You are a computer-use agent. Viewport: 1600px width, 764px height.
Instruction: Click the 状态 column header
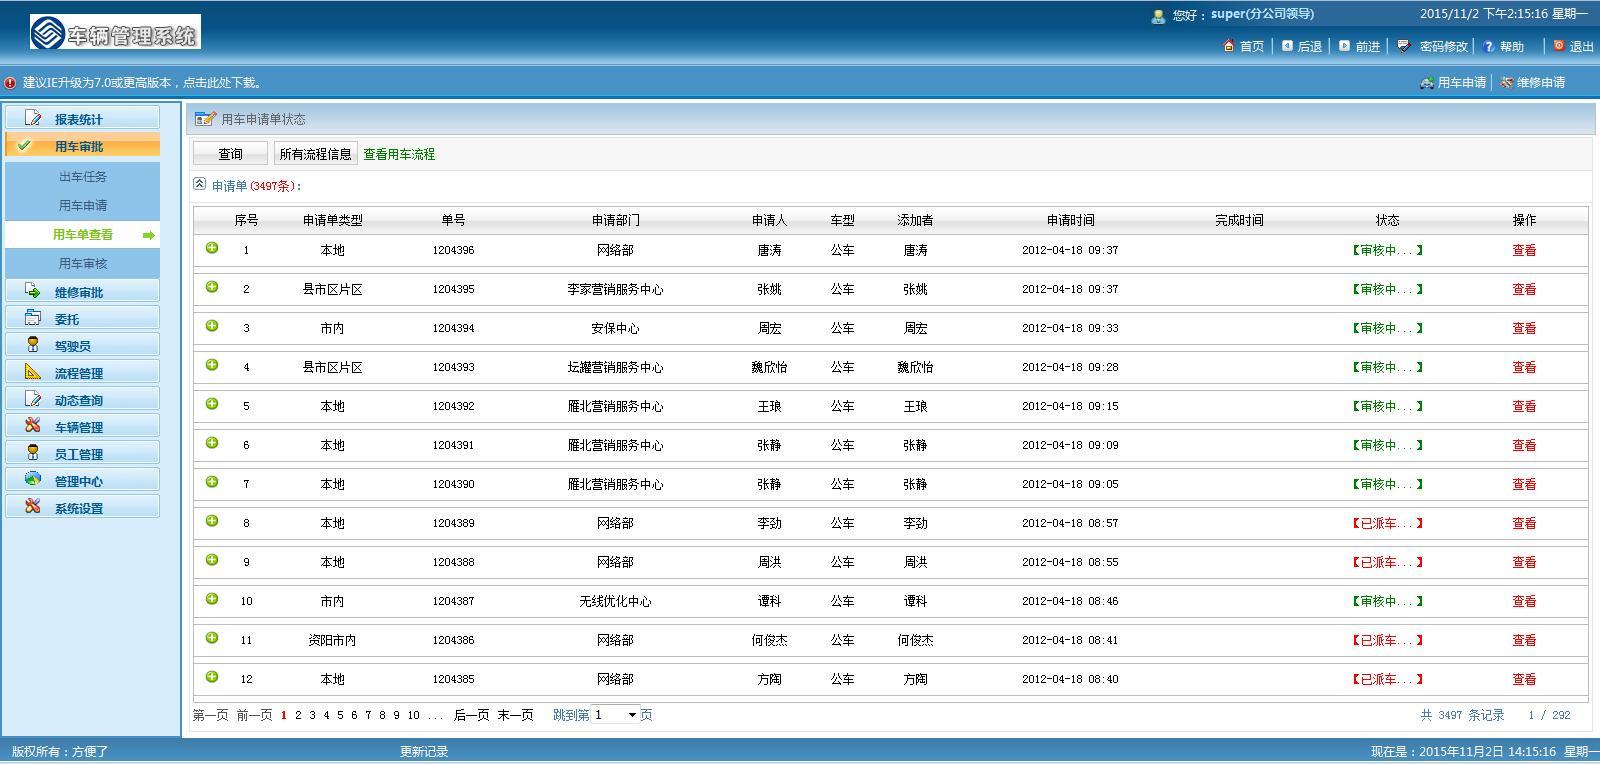tap(1387, 220)
